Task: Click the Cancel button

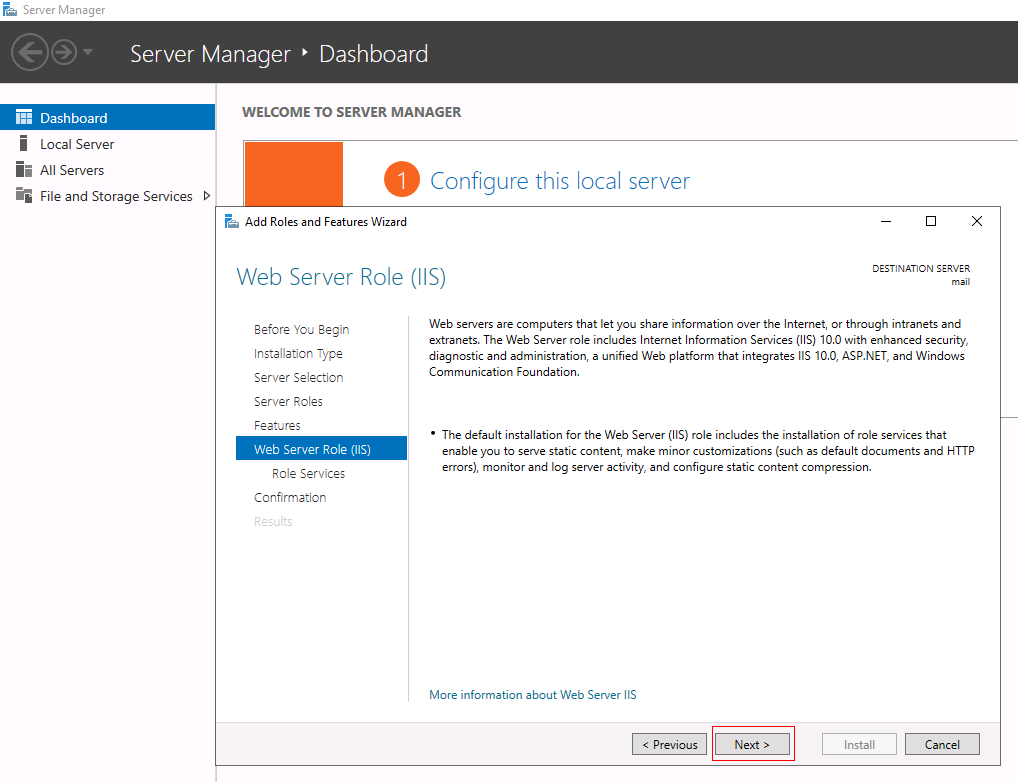Action: click(942, 744)
